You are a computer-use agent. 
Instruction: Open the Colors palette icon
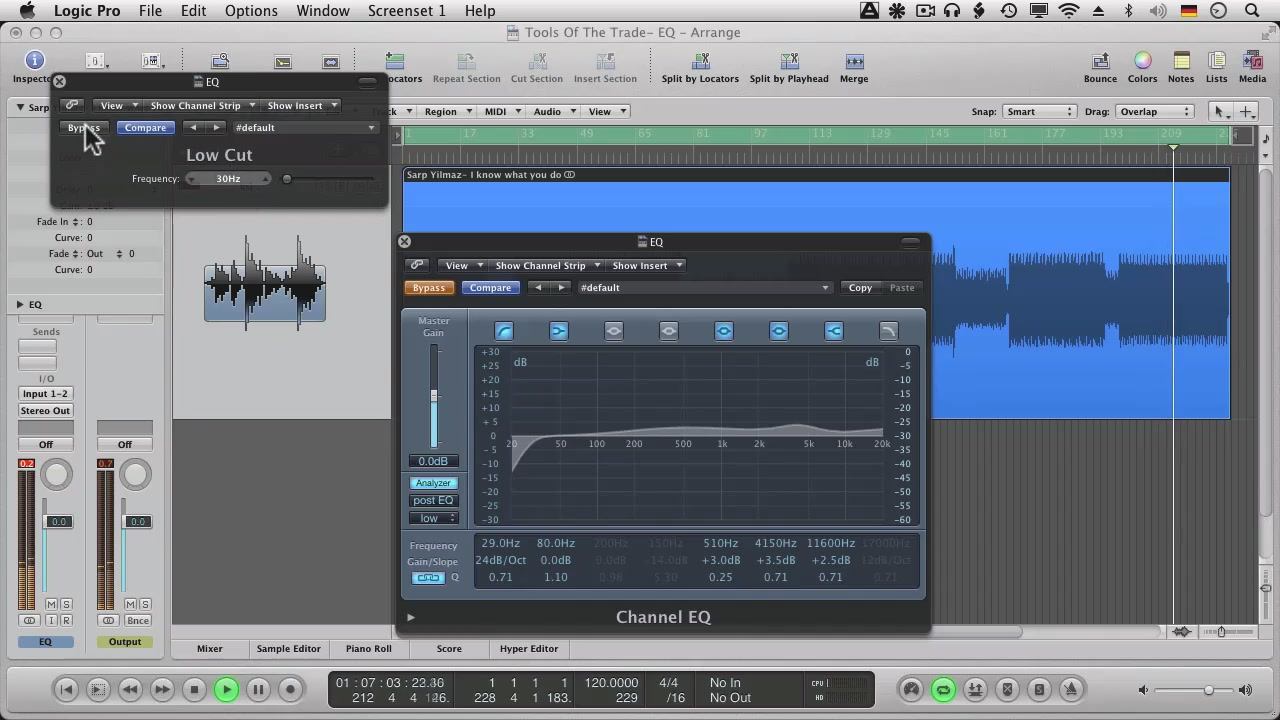pos(1142,62)
